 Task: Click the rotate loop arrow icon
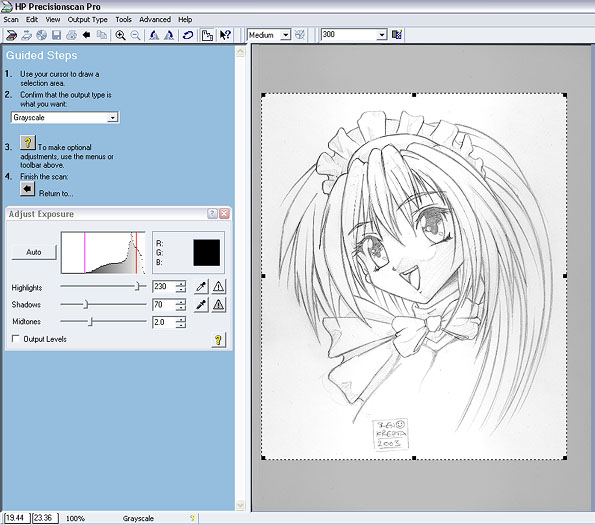pos(188,35)
